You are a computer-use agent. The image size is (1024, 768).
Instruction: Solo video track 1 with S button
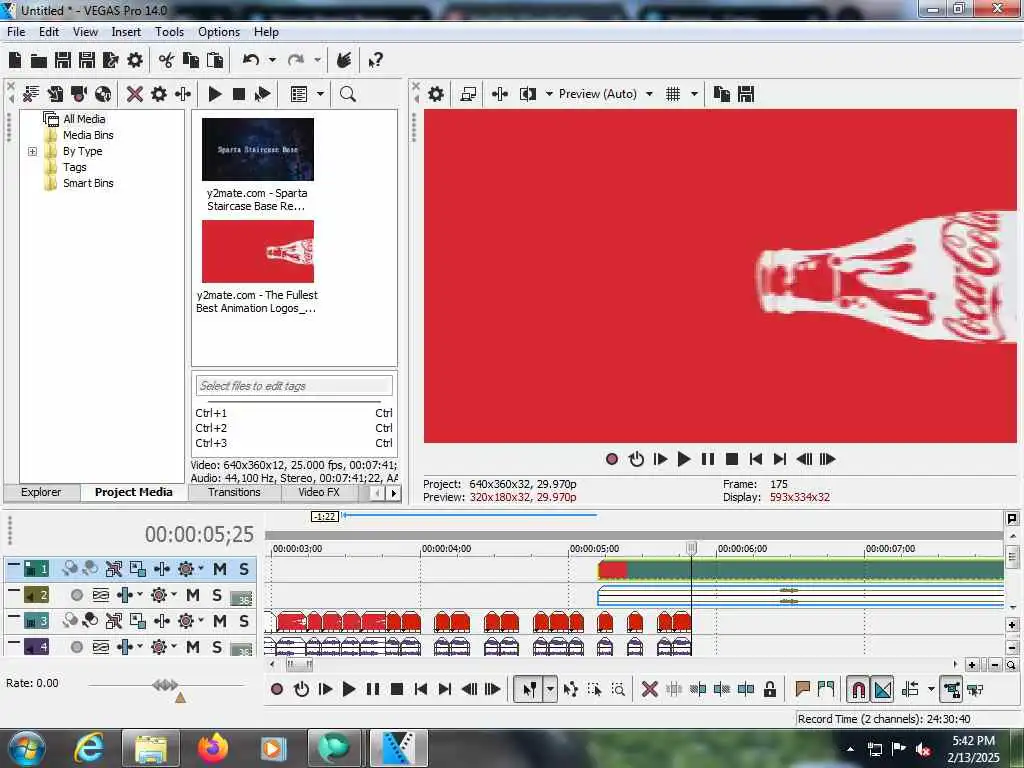(244, 569)
